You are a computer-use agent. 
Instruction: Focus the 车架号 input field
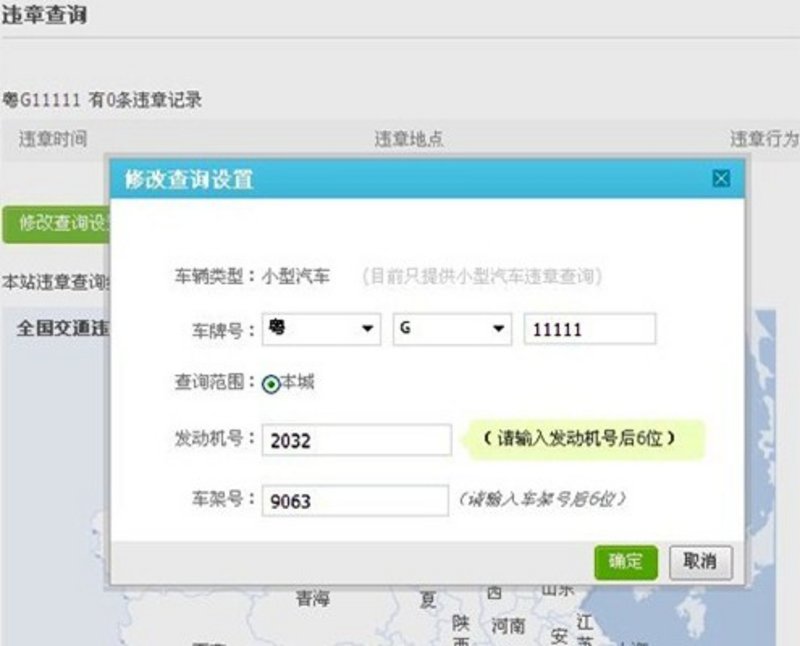(x=354, y=500)
